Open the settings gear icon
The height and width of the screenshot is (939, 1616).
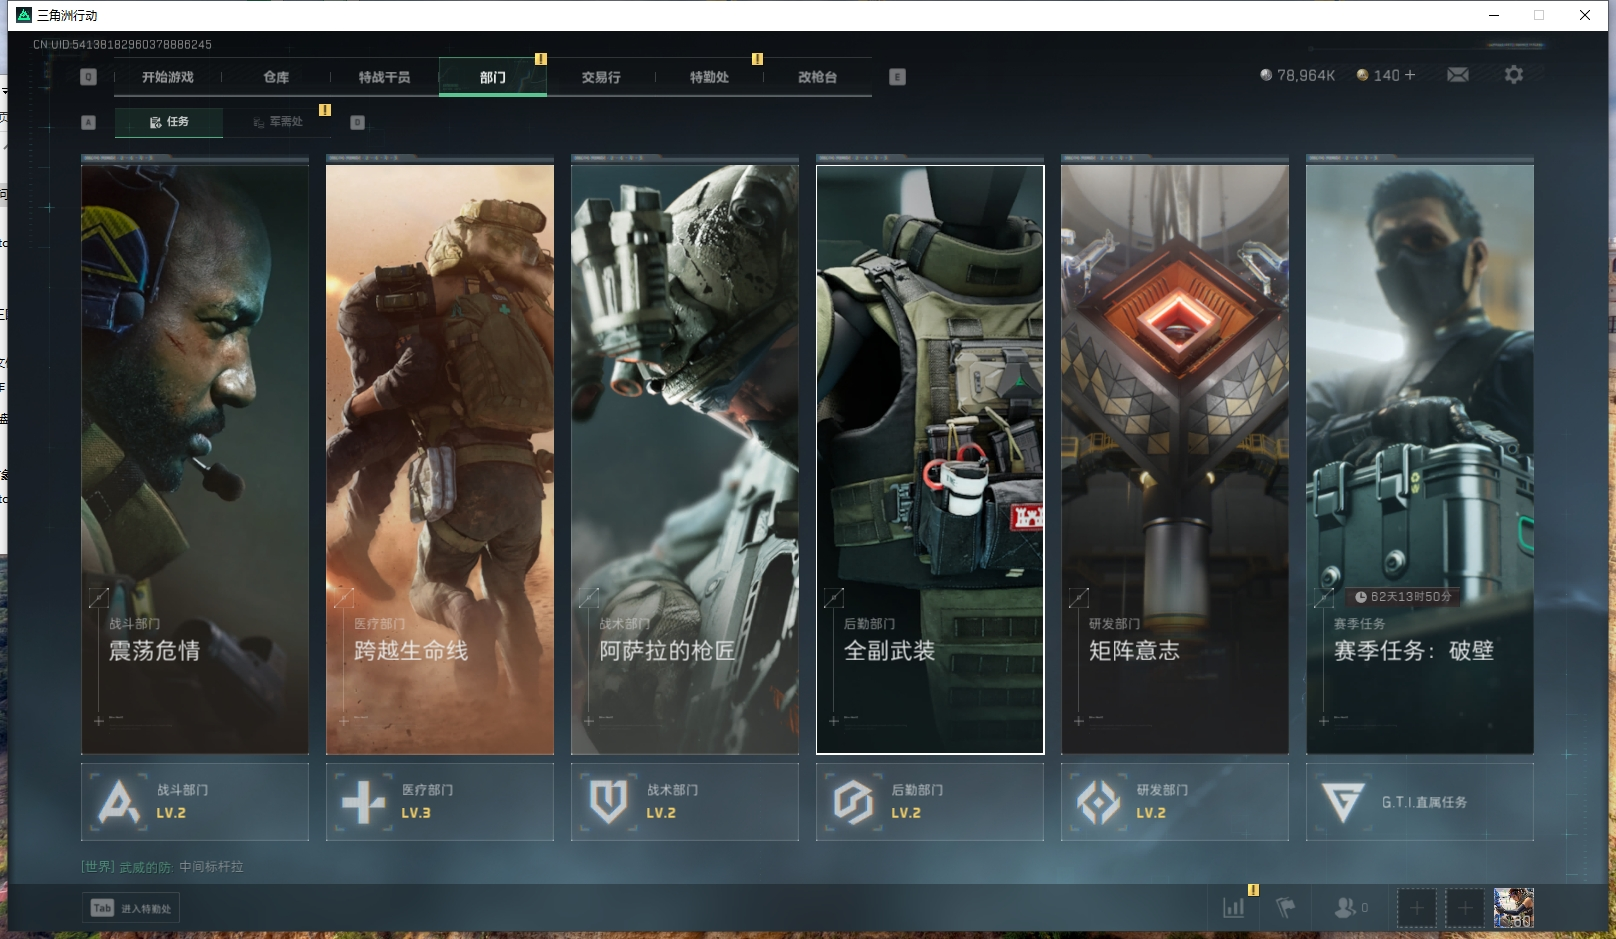pyautogui.click(x=1514, y=75)
